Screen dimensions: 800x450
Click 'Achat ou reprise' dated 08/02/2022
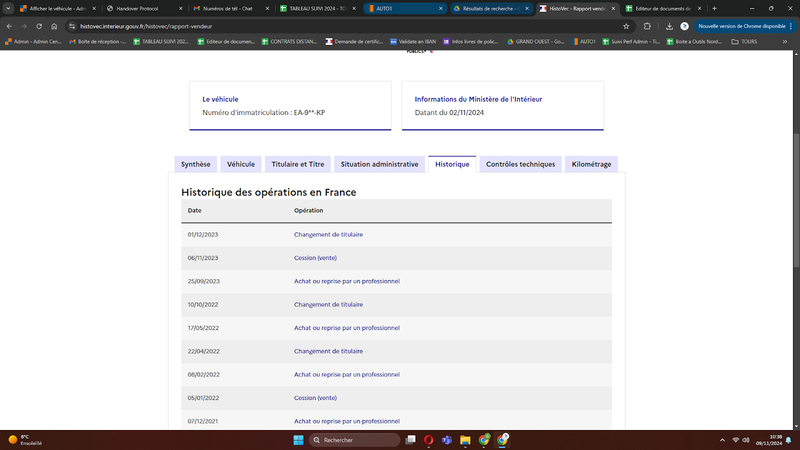click(347, 374)
